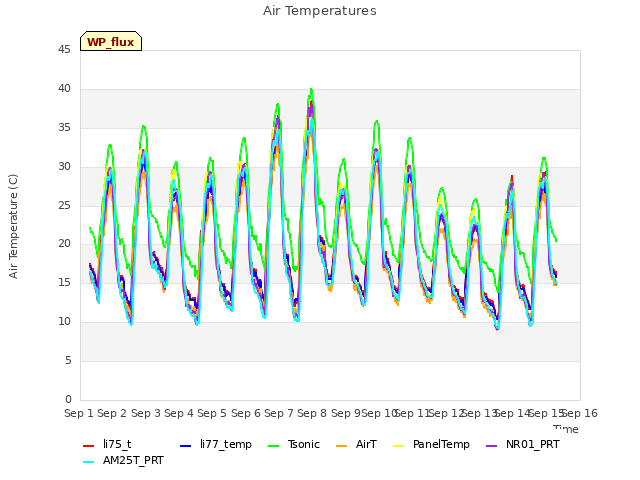This screenshot has height=480, width=640.
Task: Click the PanelTemp yellow legend swatch
Action: 398,445
